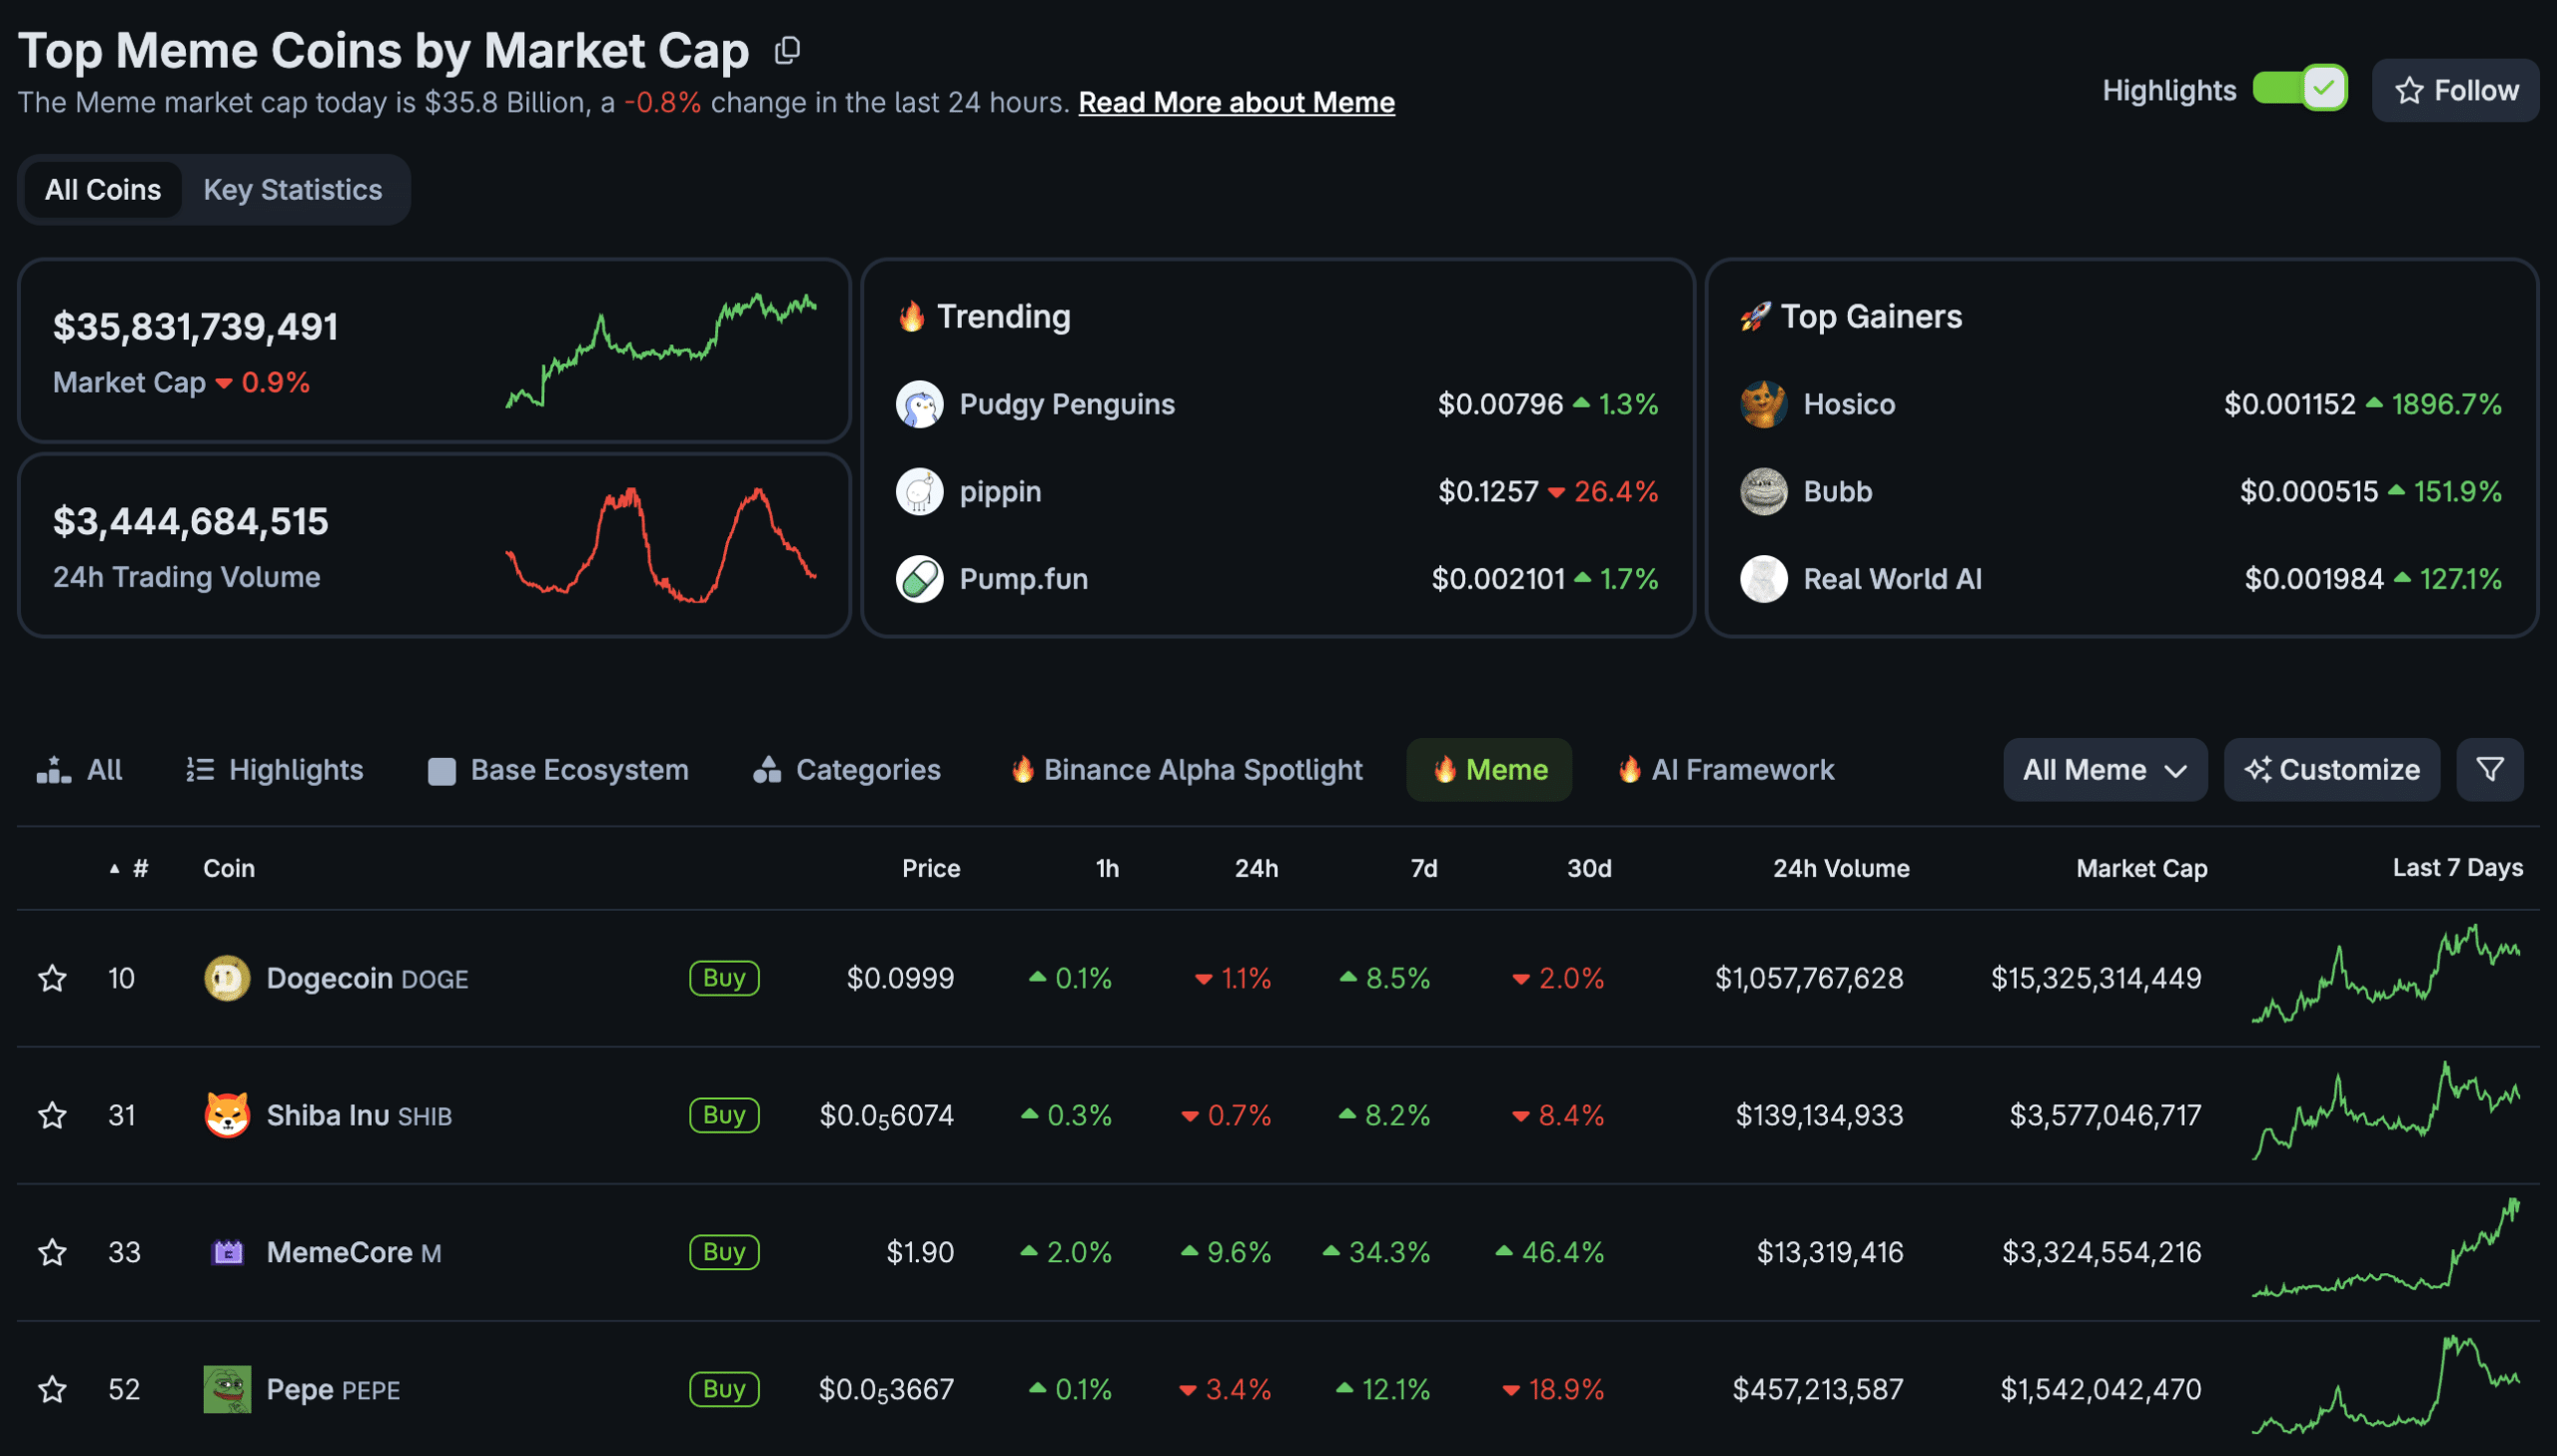The height and width of the screenshot is (1456, 2557).
Task: Click the Pudgy Penguins trending icon
Action: tap(919, 404)
